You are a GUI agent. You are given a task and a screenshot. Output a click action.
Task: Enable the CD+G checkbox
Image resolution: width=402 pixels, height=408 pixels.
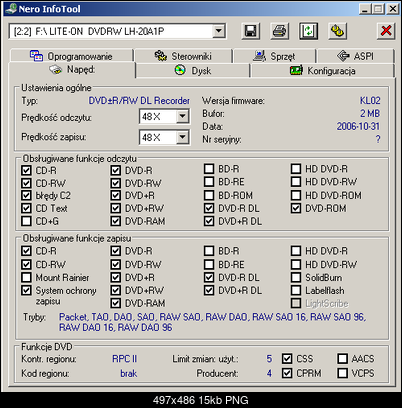click(x=26, y=221)
